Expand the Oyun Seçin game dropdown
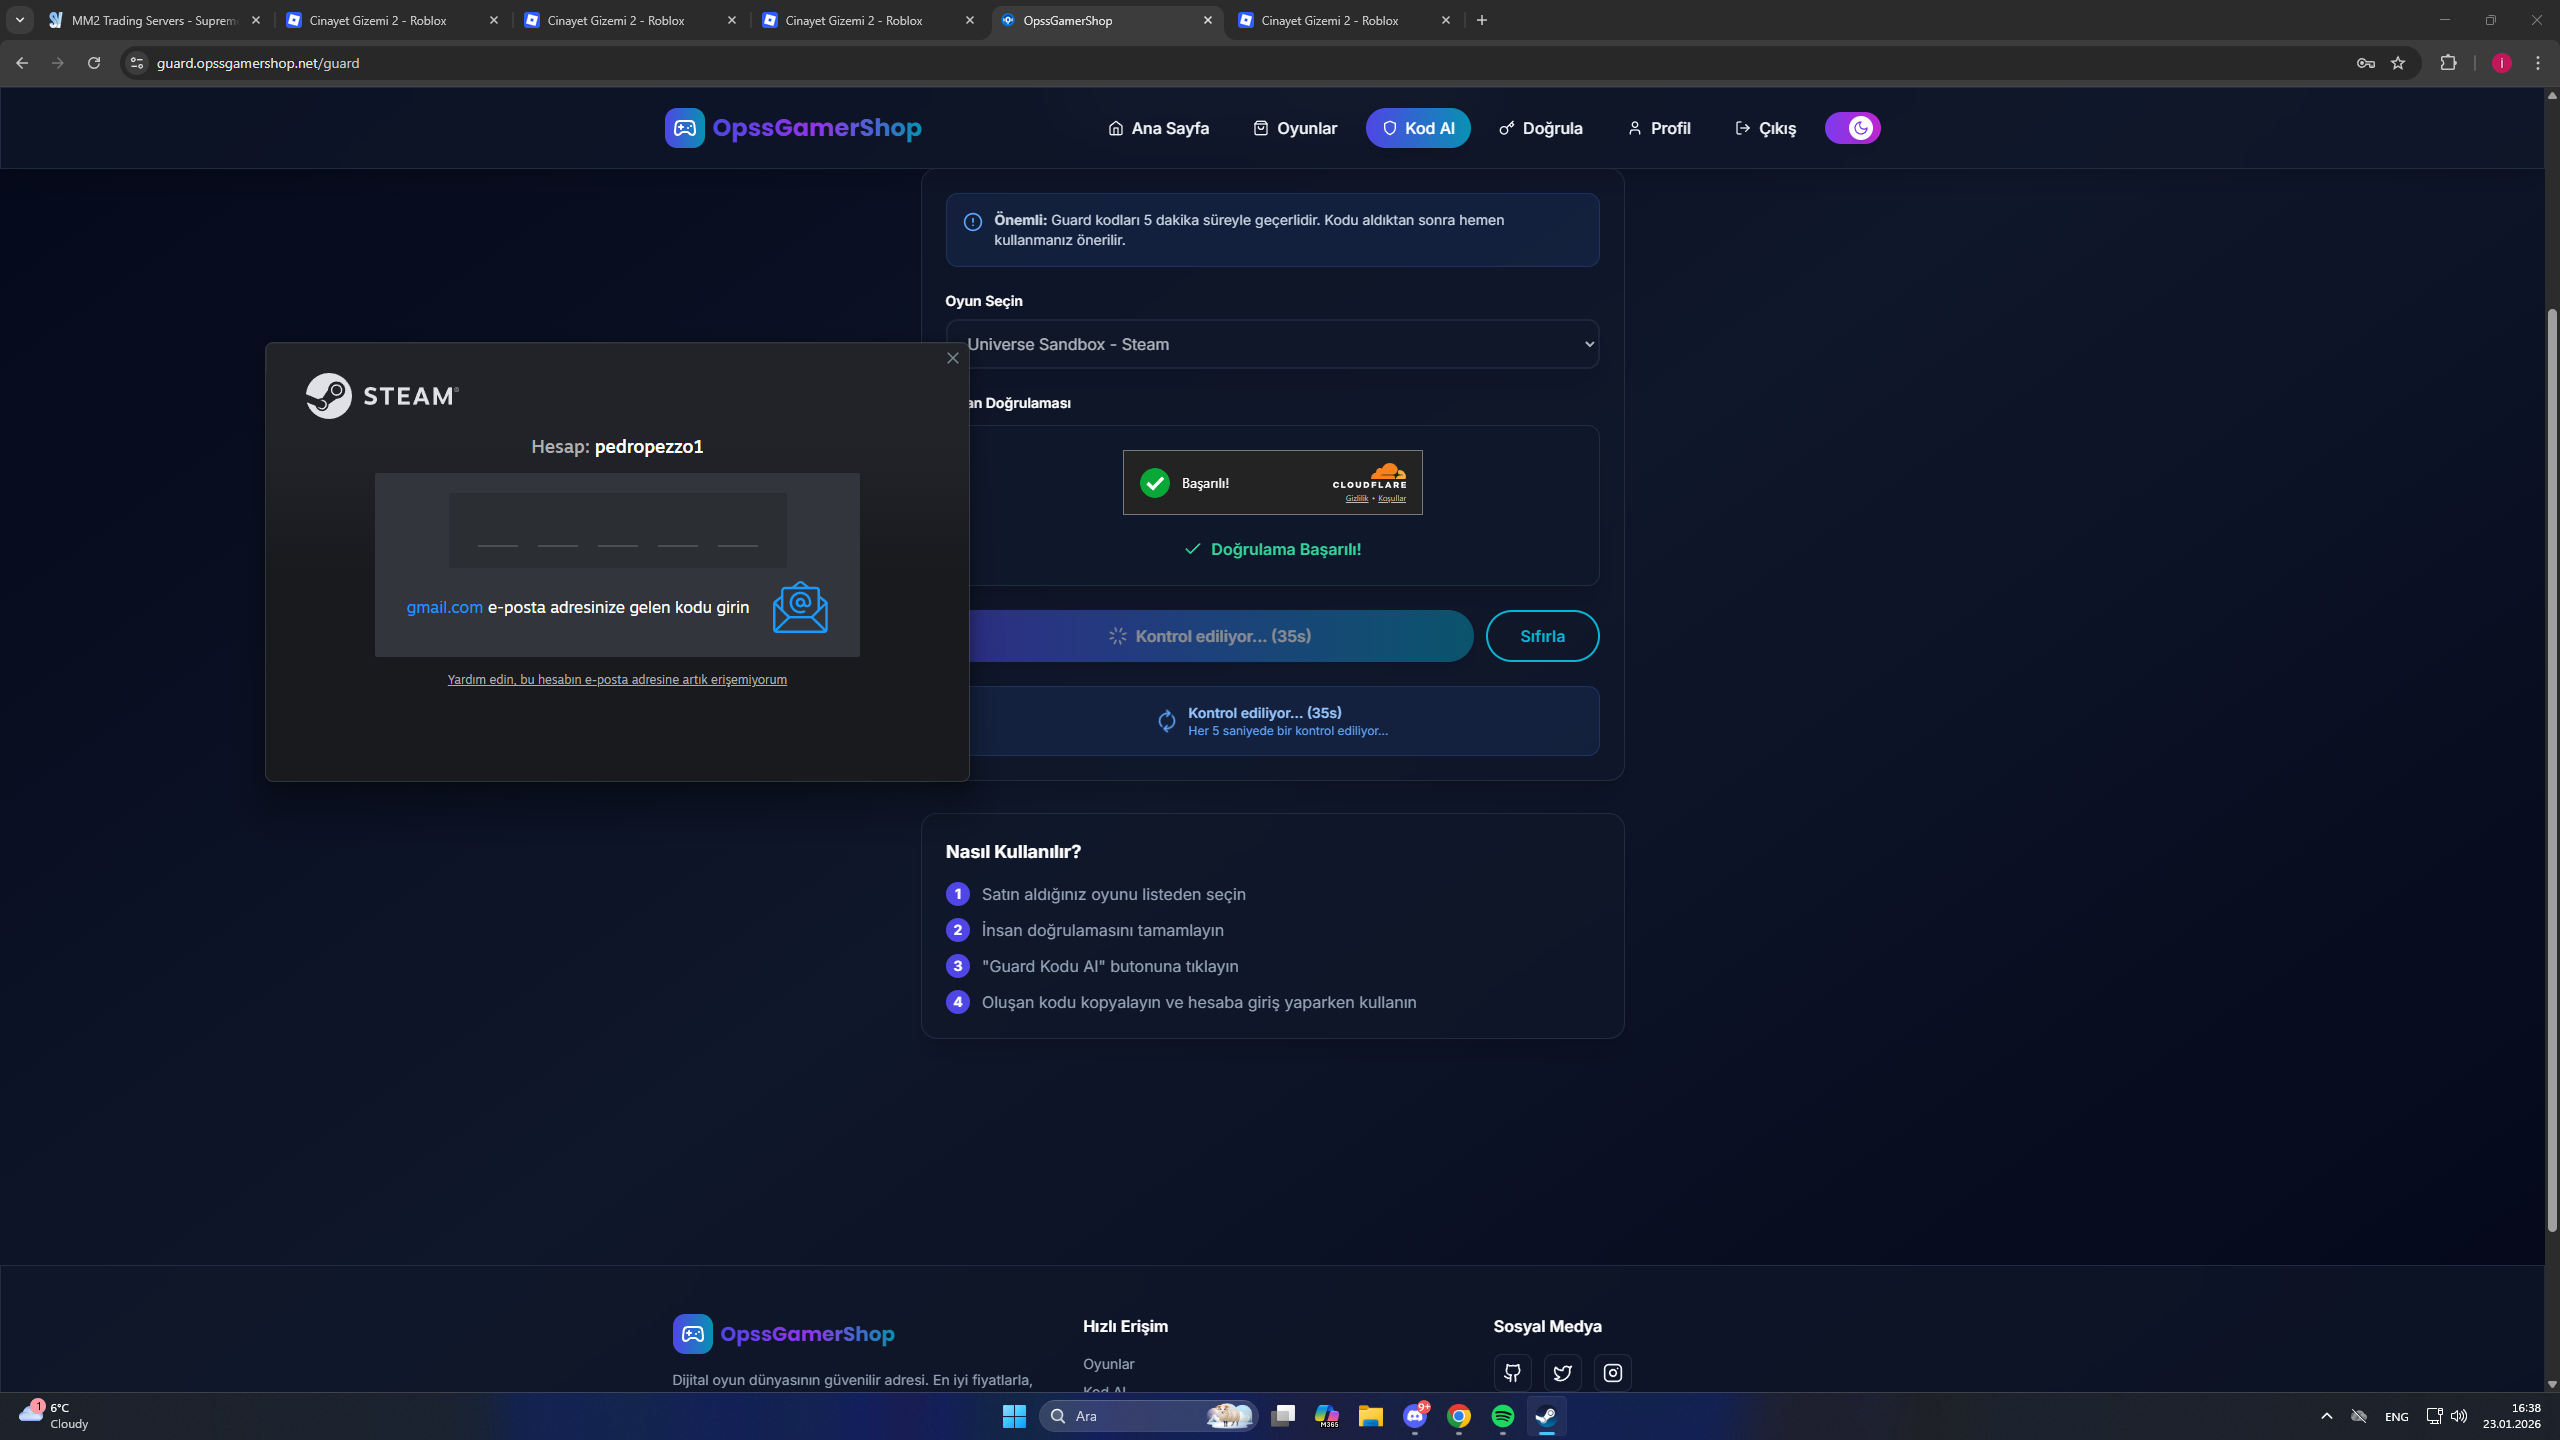 coord(1273,344)
